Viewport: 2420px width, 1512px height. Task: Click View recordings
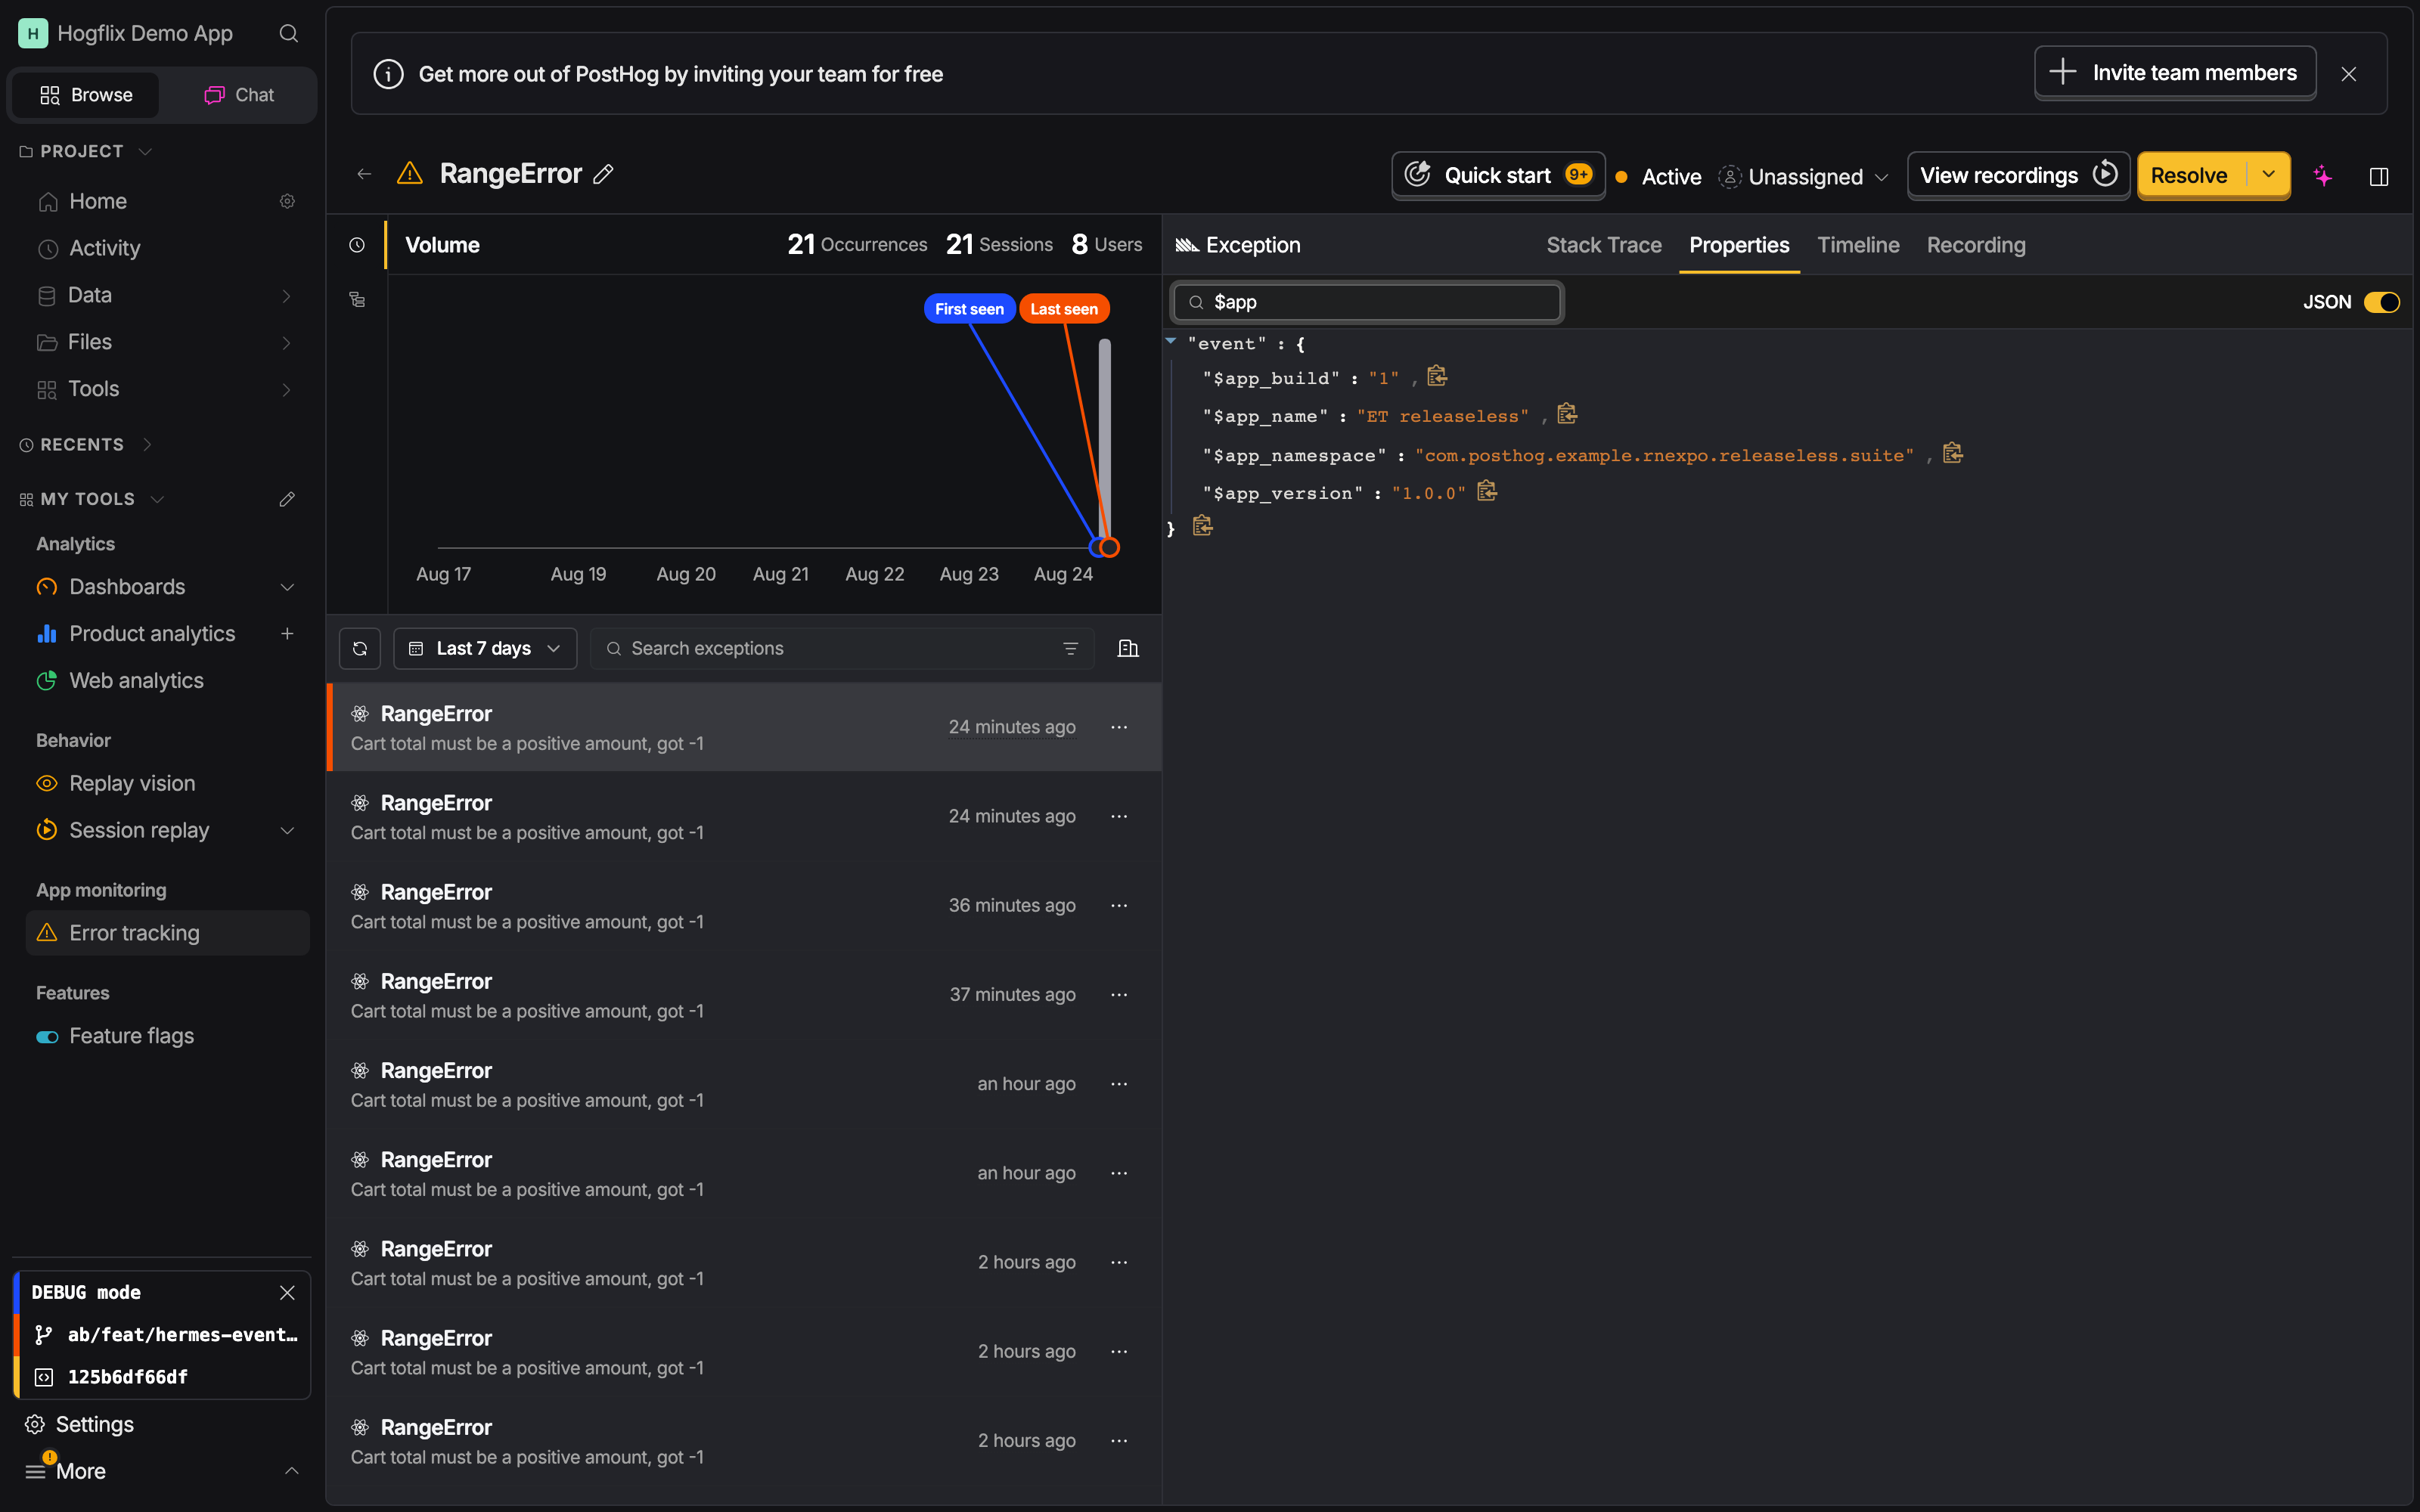[x=2018, y=175]
